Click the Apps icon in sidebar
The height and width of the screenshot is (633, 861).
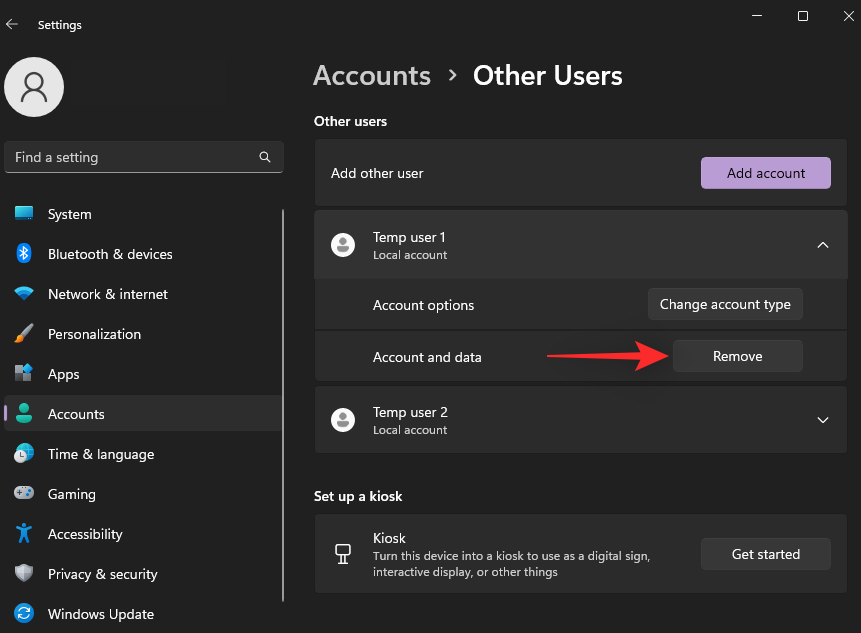tap(24, 373)
